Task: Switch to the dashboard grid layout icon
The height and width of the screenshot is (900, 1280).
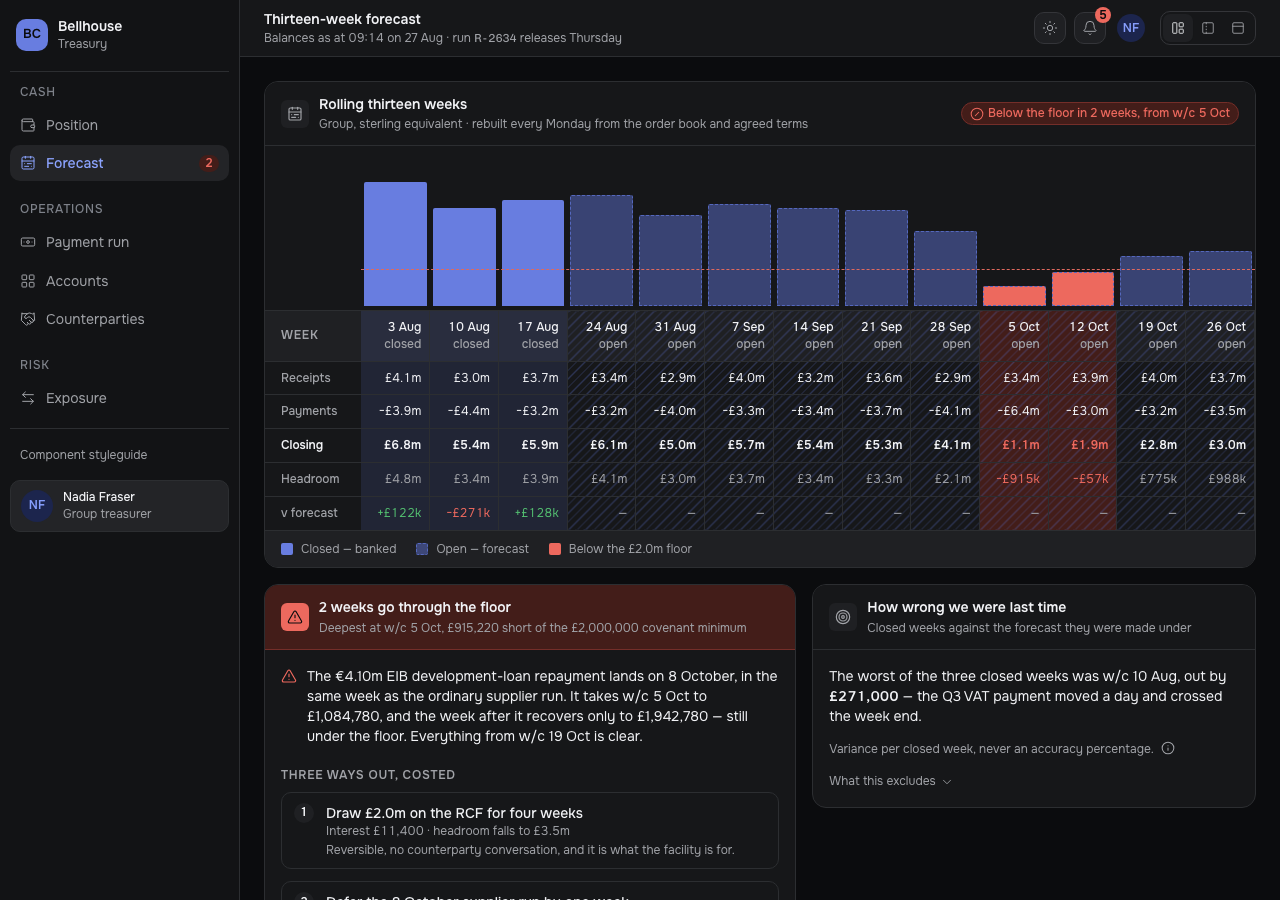Action: tap(1178, 28)
